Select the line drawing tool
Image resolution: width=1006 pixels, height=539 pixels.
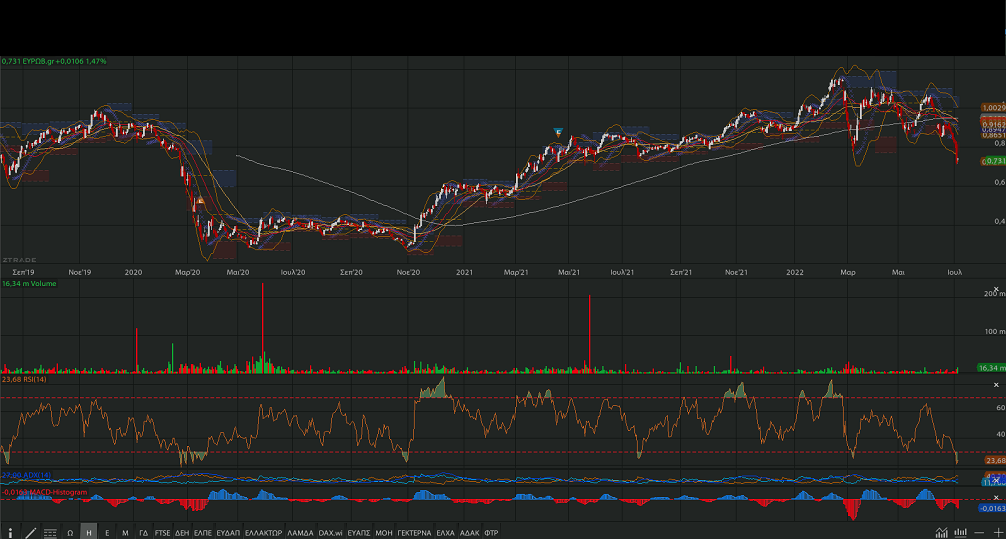(x=30, y=532)
